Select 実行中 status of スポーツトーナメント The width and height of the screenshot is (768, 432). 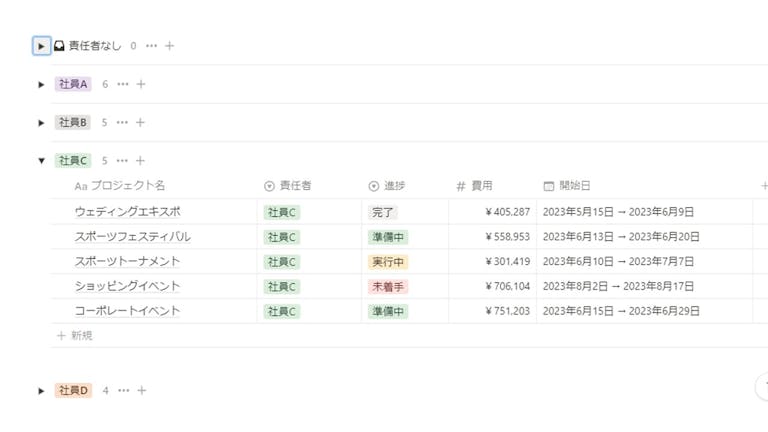[x=388, y=262]
